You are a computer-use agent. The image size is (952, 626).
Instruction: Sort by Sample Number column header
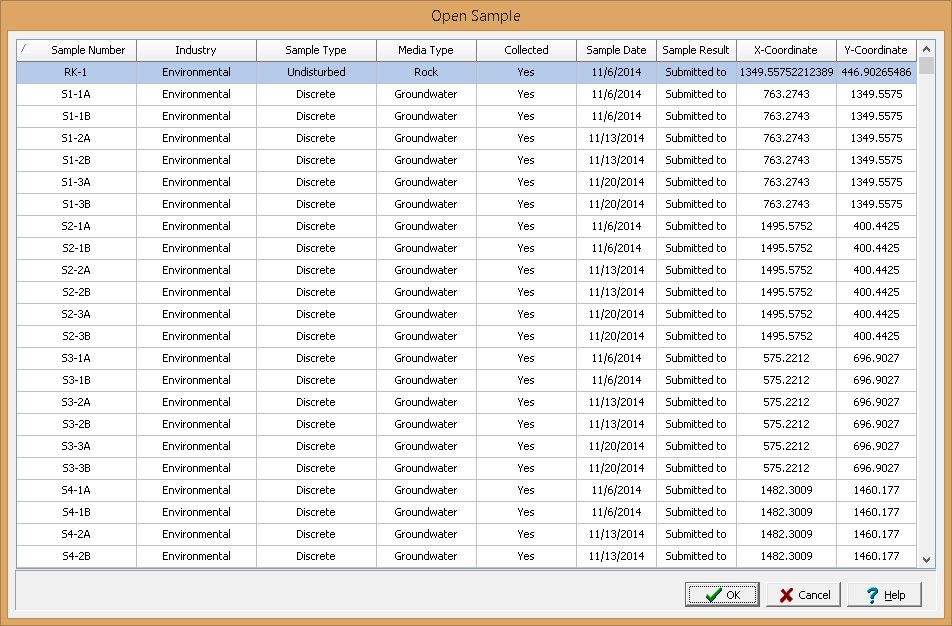click(88, 50)
